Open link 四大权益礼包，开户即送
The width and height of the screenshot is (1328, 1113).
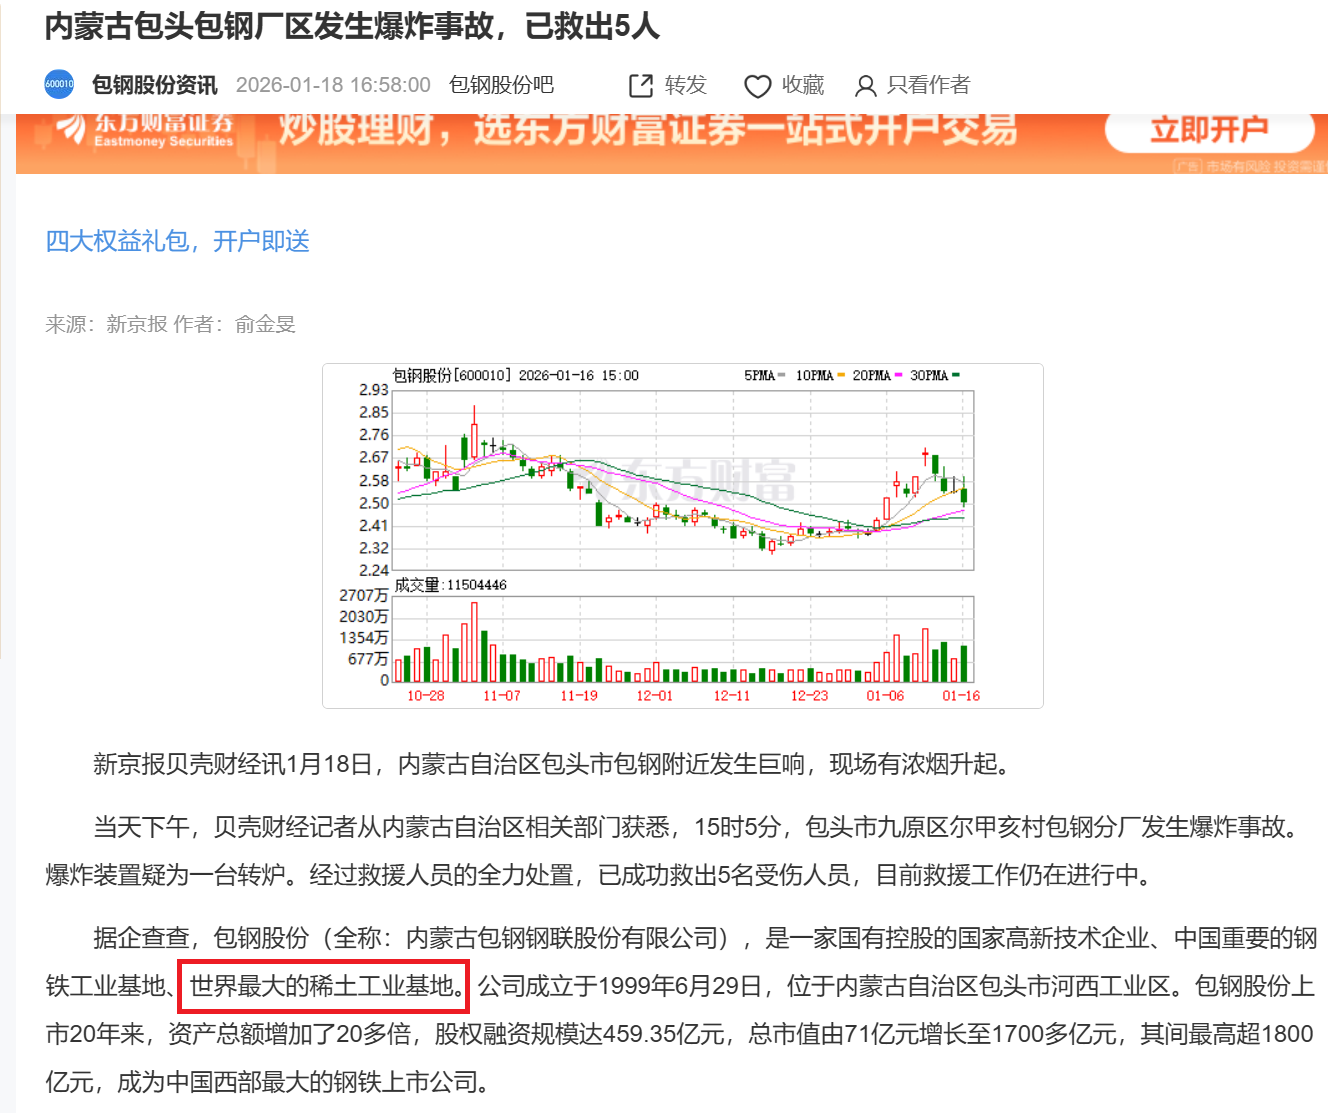pyautogui.click(x=178, y=241)
